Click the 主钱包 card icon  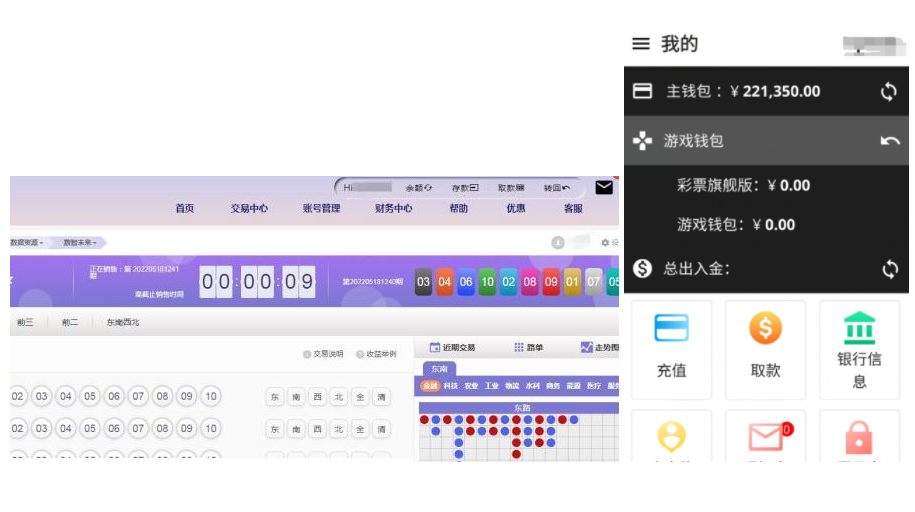[x=642, y=91]
